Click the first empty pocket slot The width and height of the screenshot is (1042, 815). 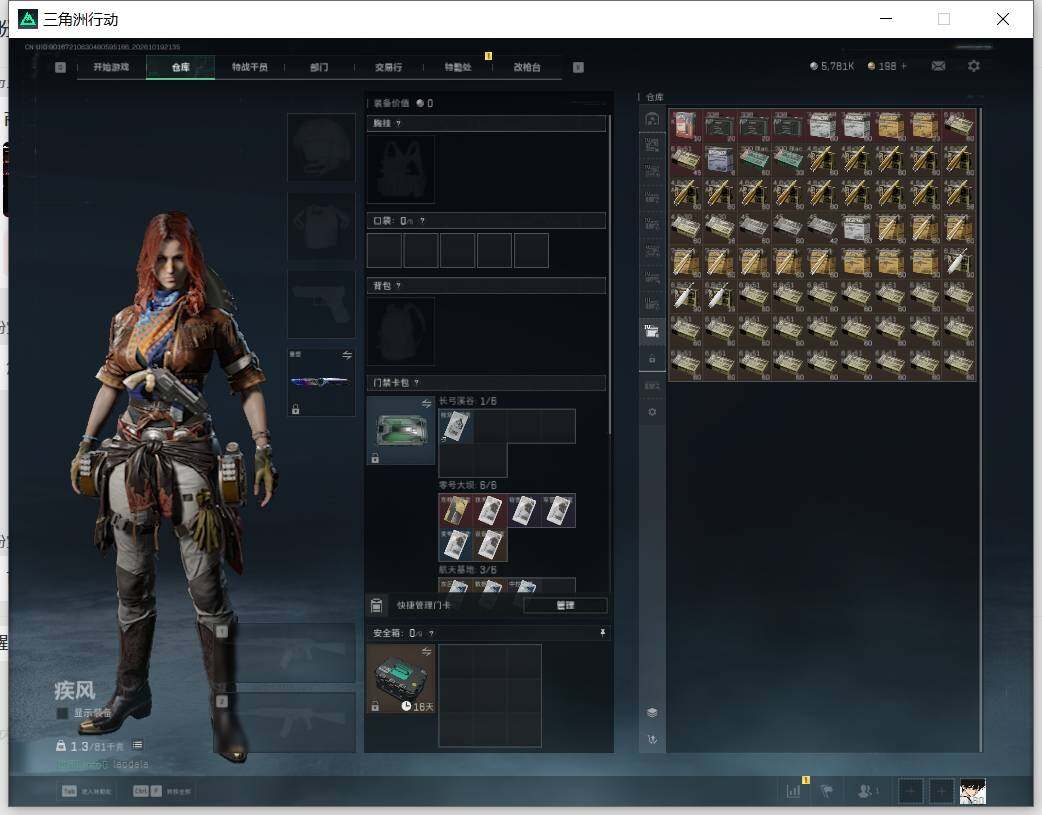point(384,250)
